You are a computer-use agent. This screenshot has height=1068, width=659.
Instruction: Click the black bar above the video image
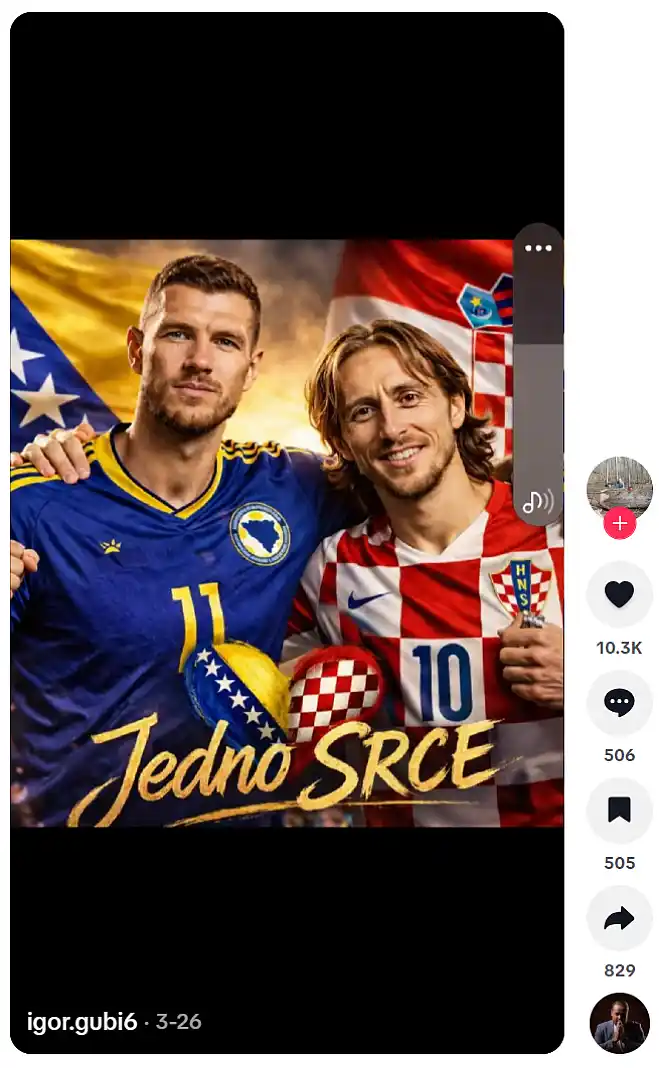point(287,125)
